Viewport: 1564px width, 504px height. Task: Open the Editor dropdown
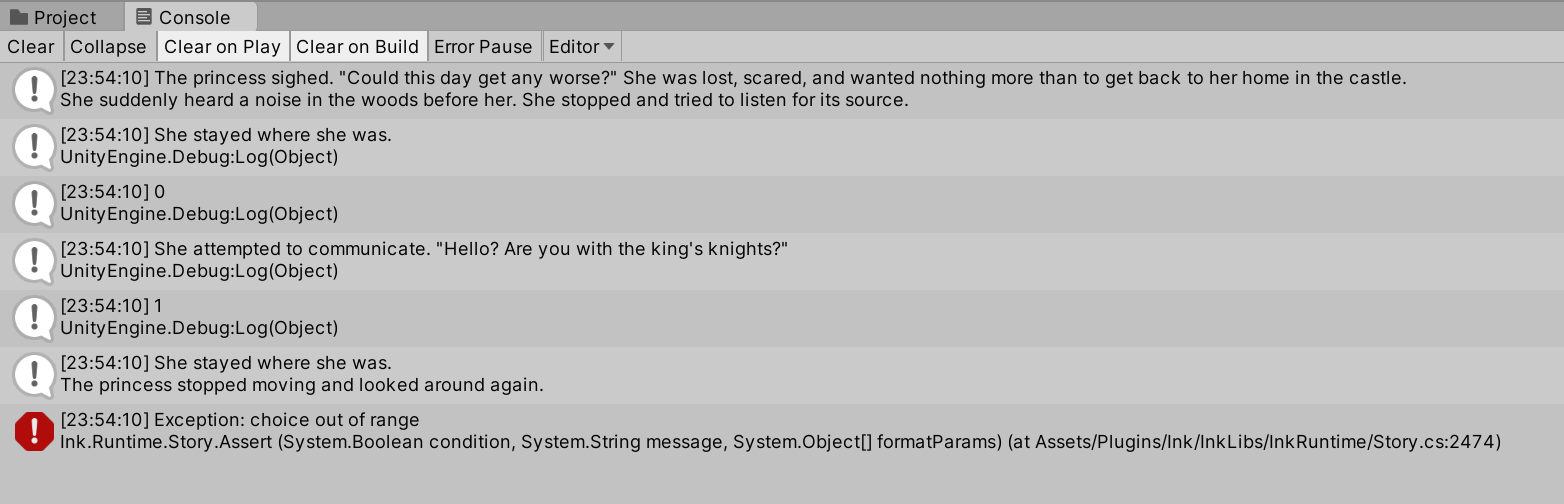coord(583,47)
